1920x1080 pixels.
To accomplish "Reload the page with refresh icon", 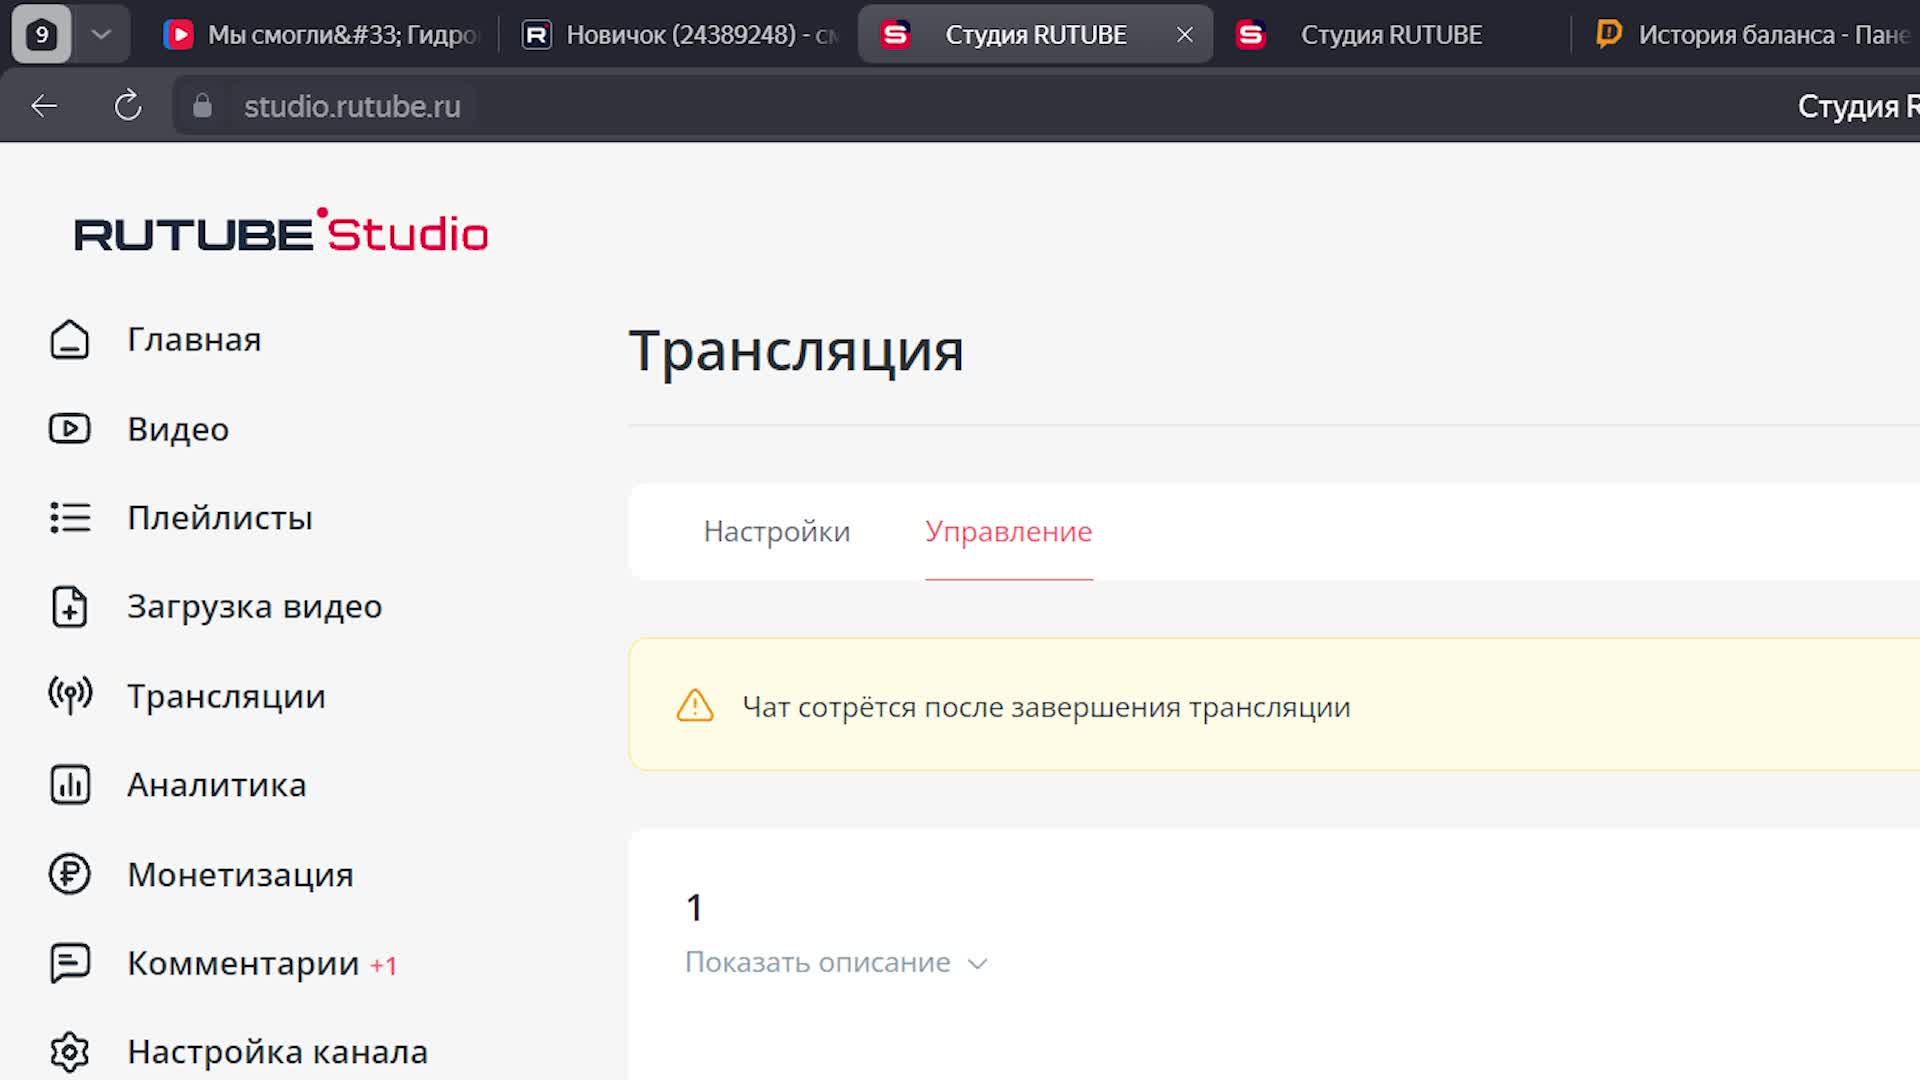I will click(x=128, y=106).
